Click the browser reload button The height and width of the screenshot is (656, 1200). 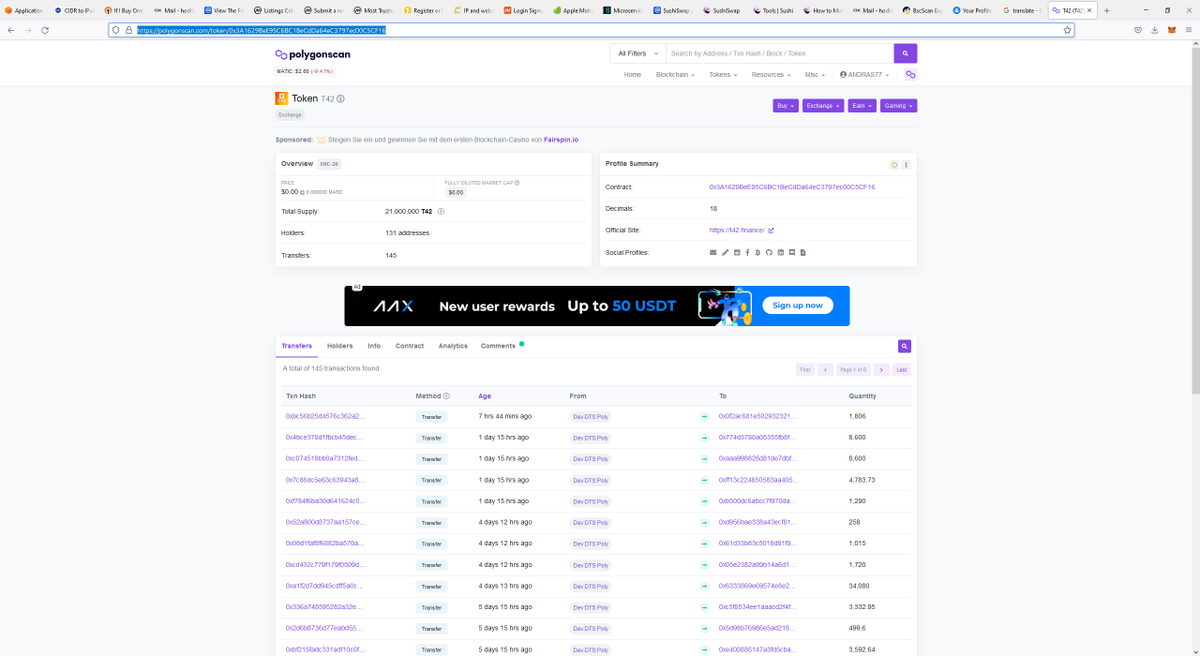coord(45,30)
